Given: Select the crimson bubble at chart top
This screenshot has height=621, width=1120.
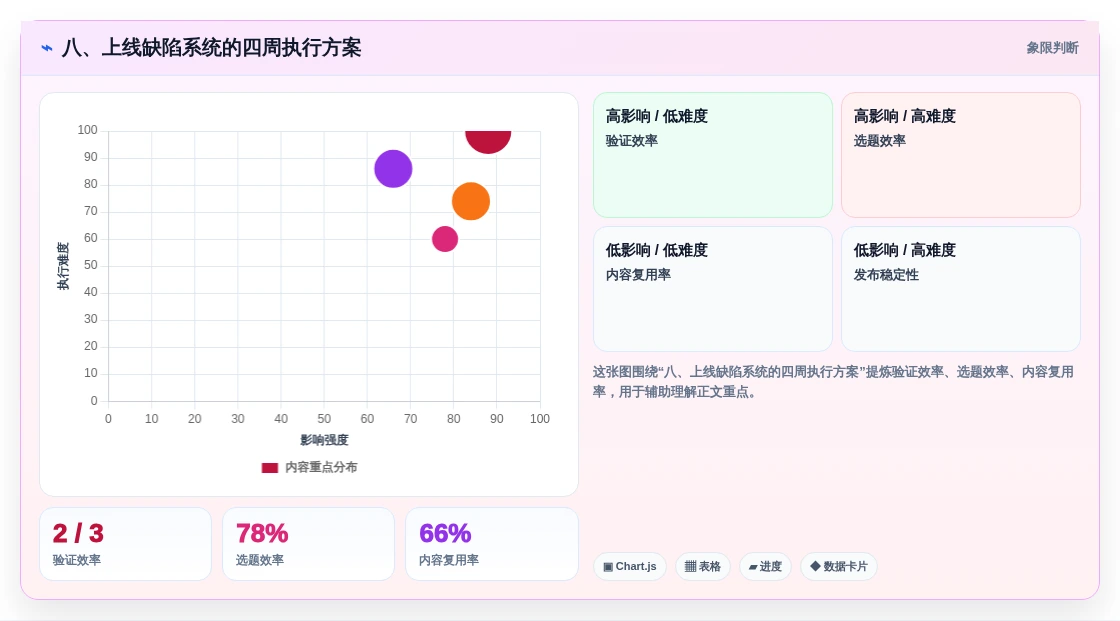Looking at the screenshot, I should [488, 141].
